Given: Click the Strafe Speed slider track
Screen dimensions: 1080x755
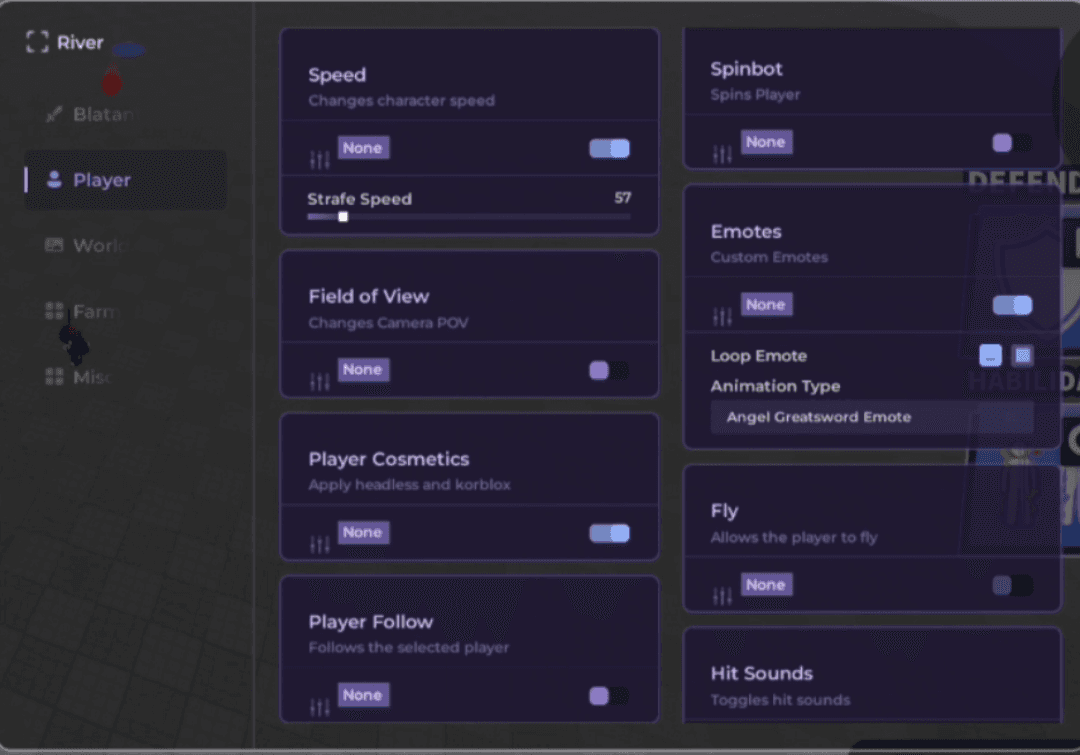Looking at the screenshot, I should point(468,217).
